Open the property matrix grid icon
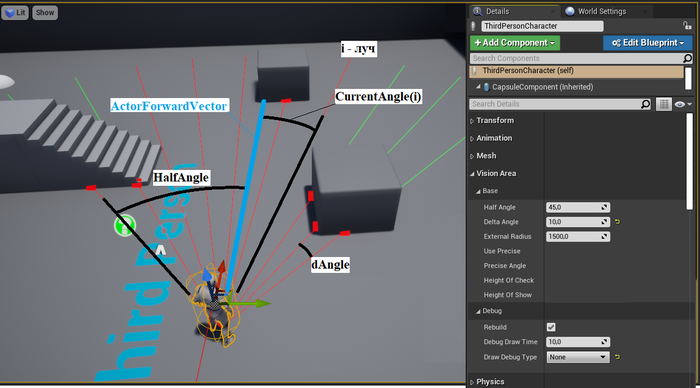700x388 pixels. [664, 104]
